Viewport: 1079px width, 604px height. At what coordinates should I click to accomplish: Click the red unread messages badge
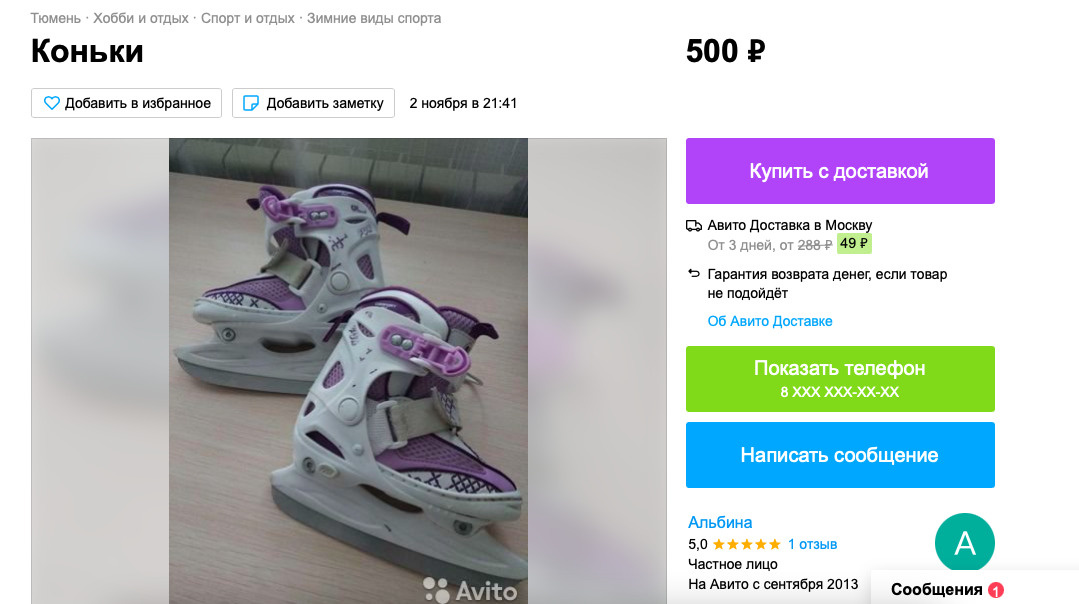pyautogui.click(x=995, y=590)
